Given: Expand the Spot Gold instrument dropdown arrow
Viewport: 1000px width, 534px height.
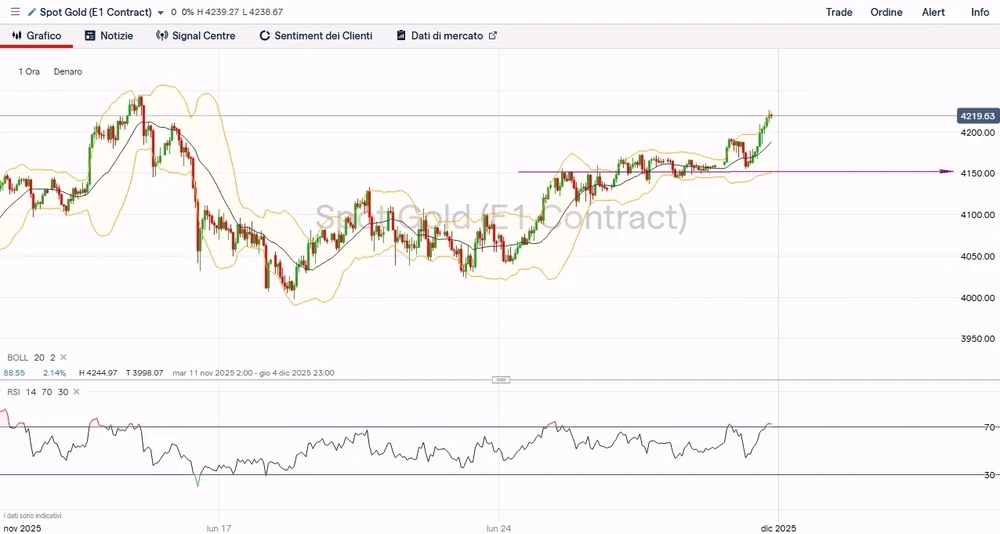Looking at the screenshot, I should [x=161, y=13].
